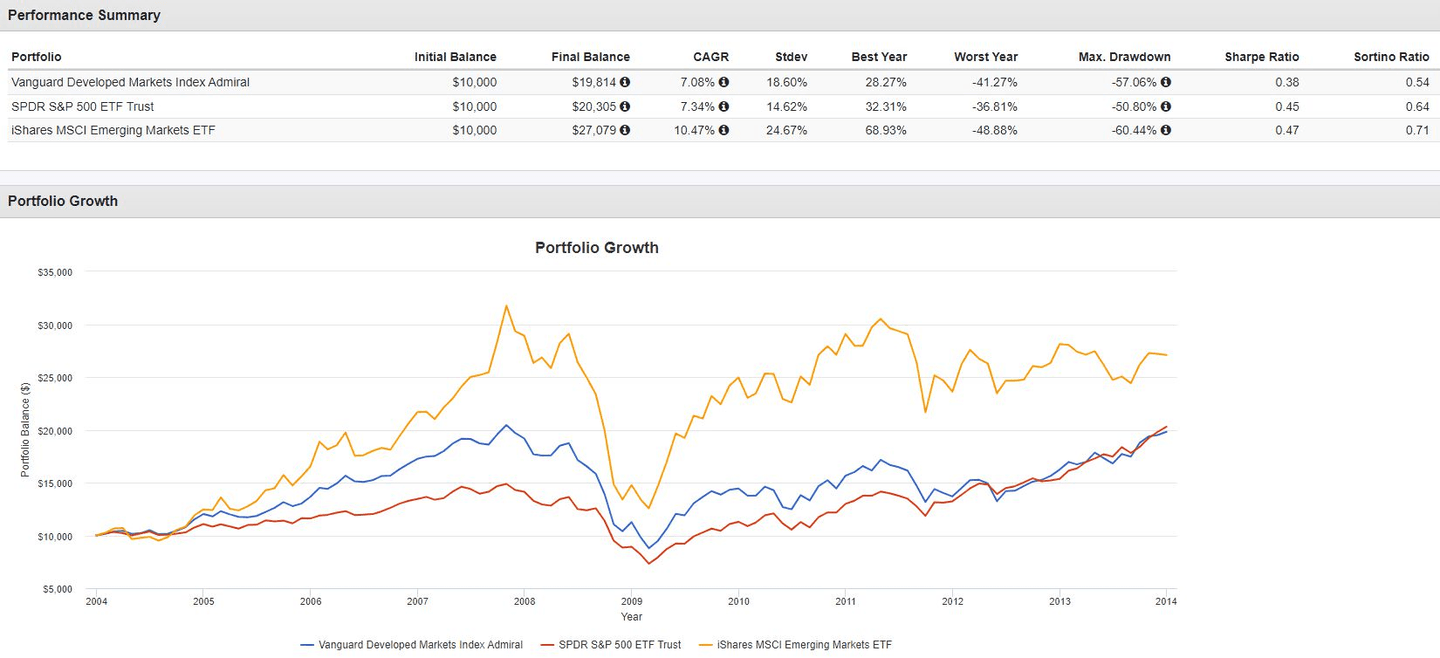Select the Stdev column header
Screen dimensions: 1440x658
tap(790, 57)
